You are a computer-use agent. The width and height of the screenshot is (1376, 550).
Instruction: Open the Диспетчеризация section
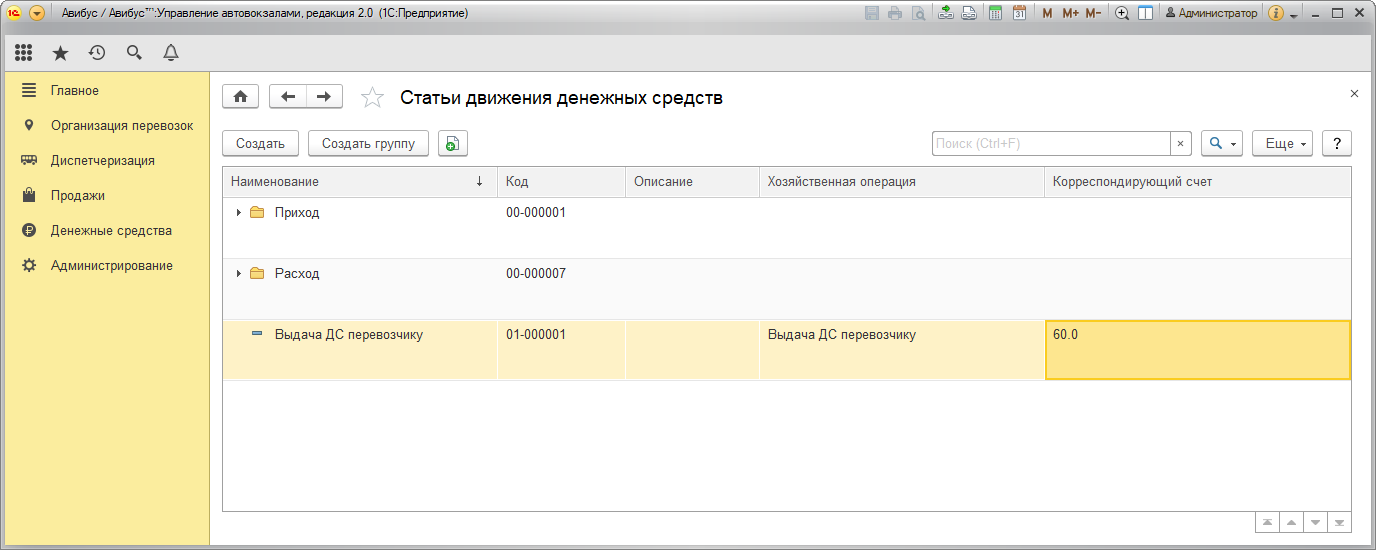pyautogui.click(x=102, y=160)
